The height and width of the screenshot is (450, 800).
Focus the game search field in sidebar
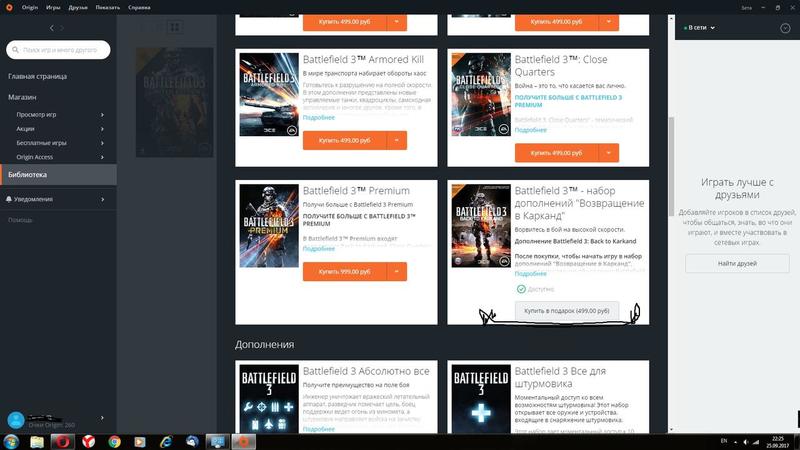click(58, 49)
